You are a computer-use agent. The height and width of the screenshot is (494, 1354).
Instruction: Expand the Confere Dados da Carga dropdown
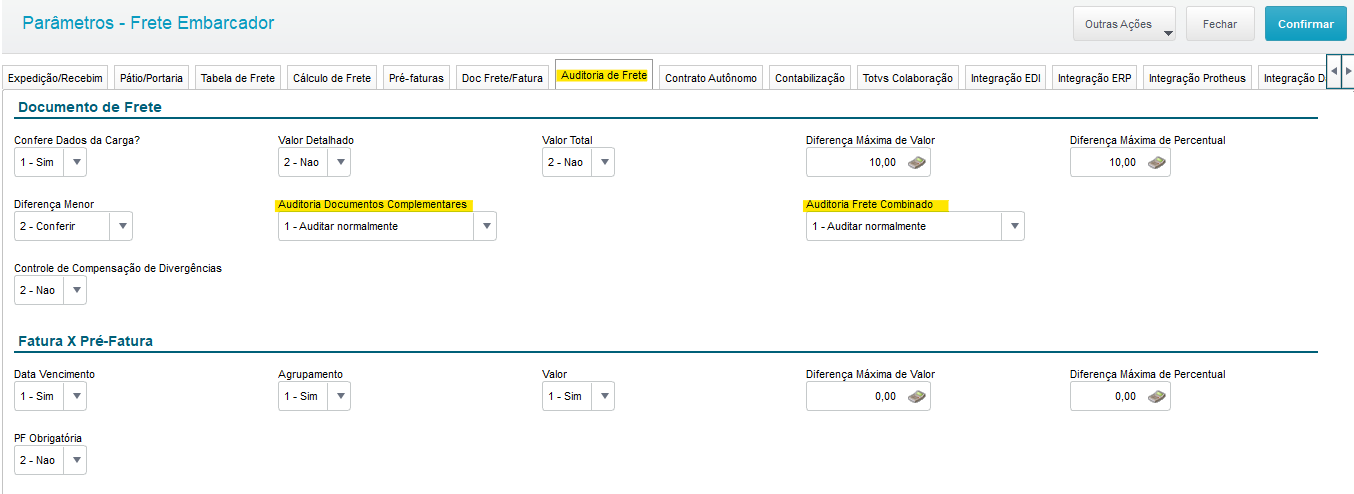tap(75, 162)
